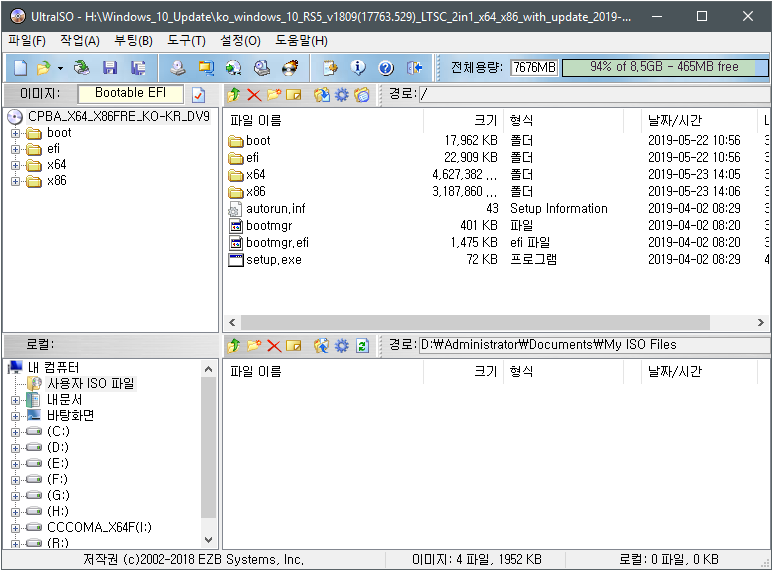The height and width of the screenshot is (570, 772).
Task: Click the local pane Rename icon
Action: point(293,346)
